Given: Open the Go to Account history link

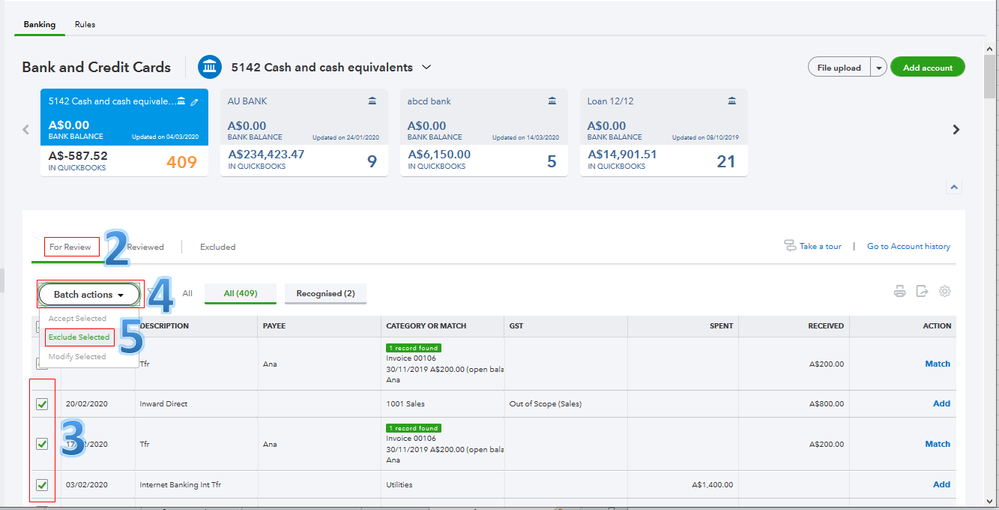Looking at the screenshot, I should click(908, 246).
